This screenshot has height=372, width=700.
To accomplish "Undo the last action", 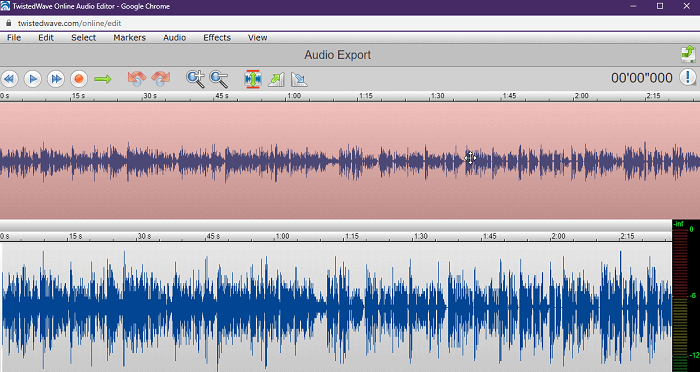I will 137,79.
